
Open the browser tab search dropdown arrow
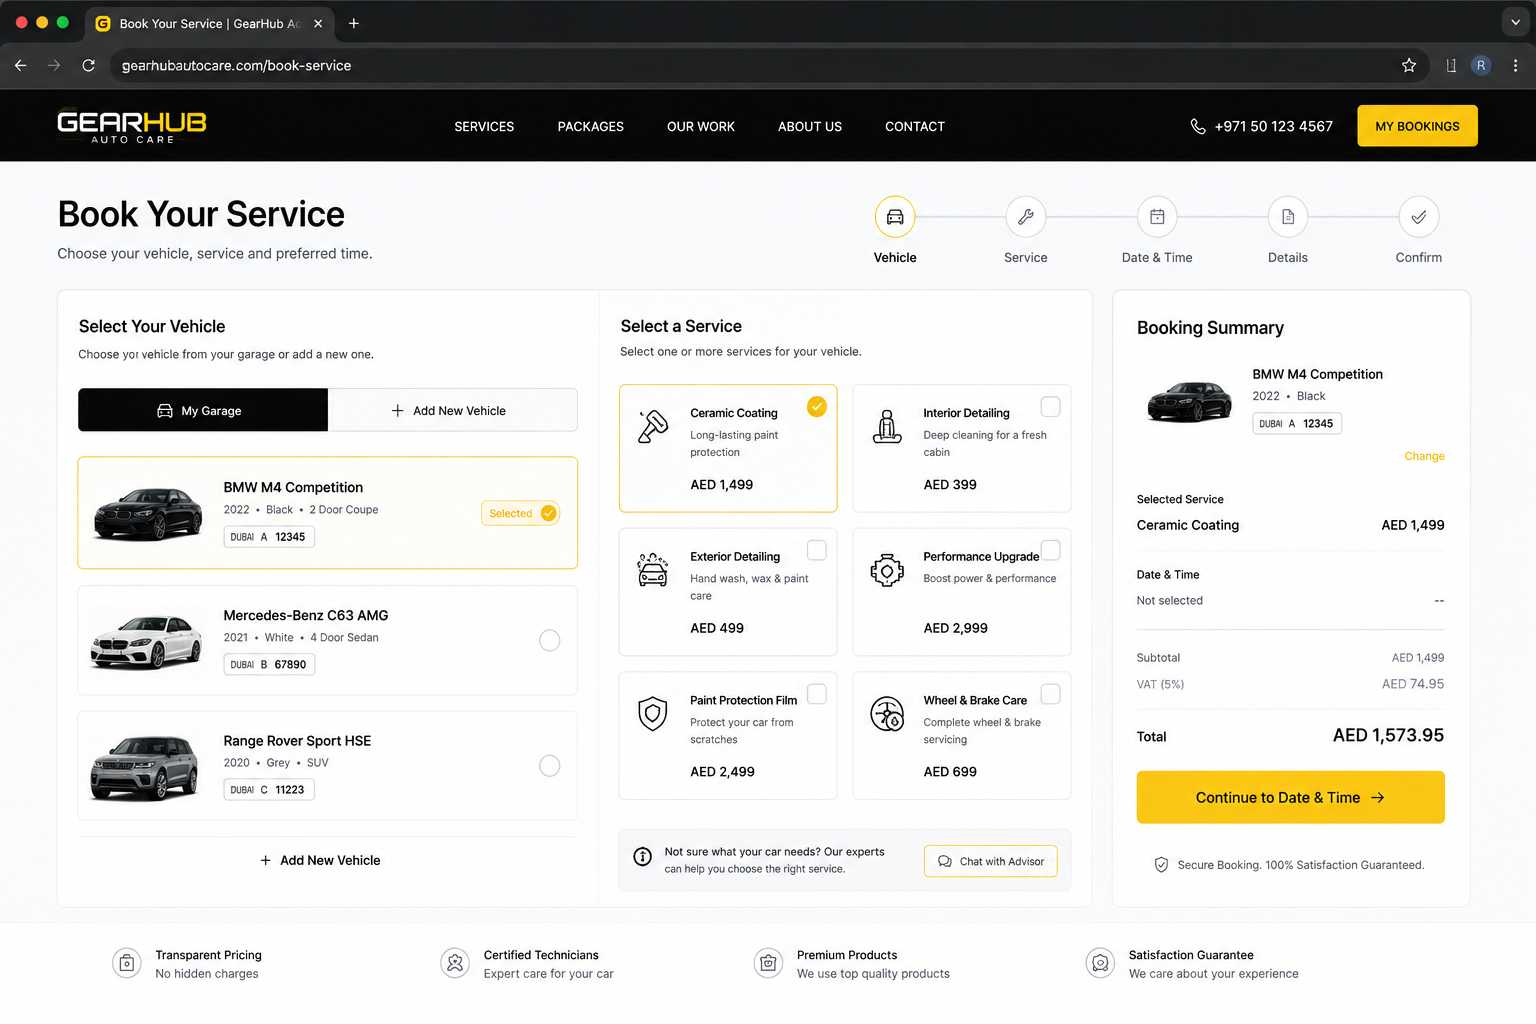point(1515,22)
